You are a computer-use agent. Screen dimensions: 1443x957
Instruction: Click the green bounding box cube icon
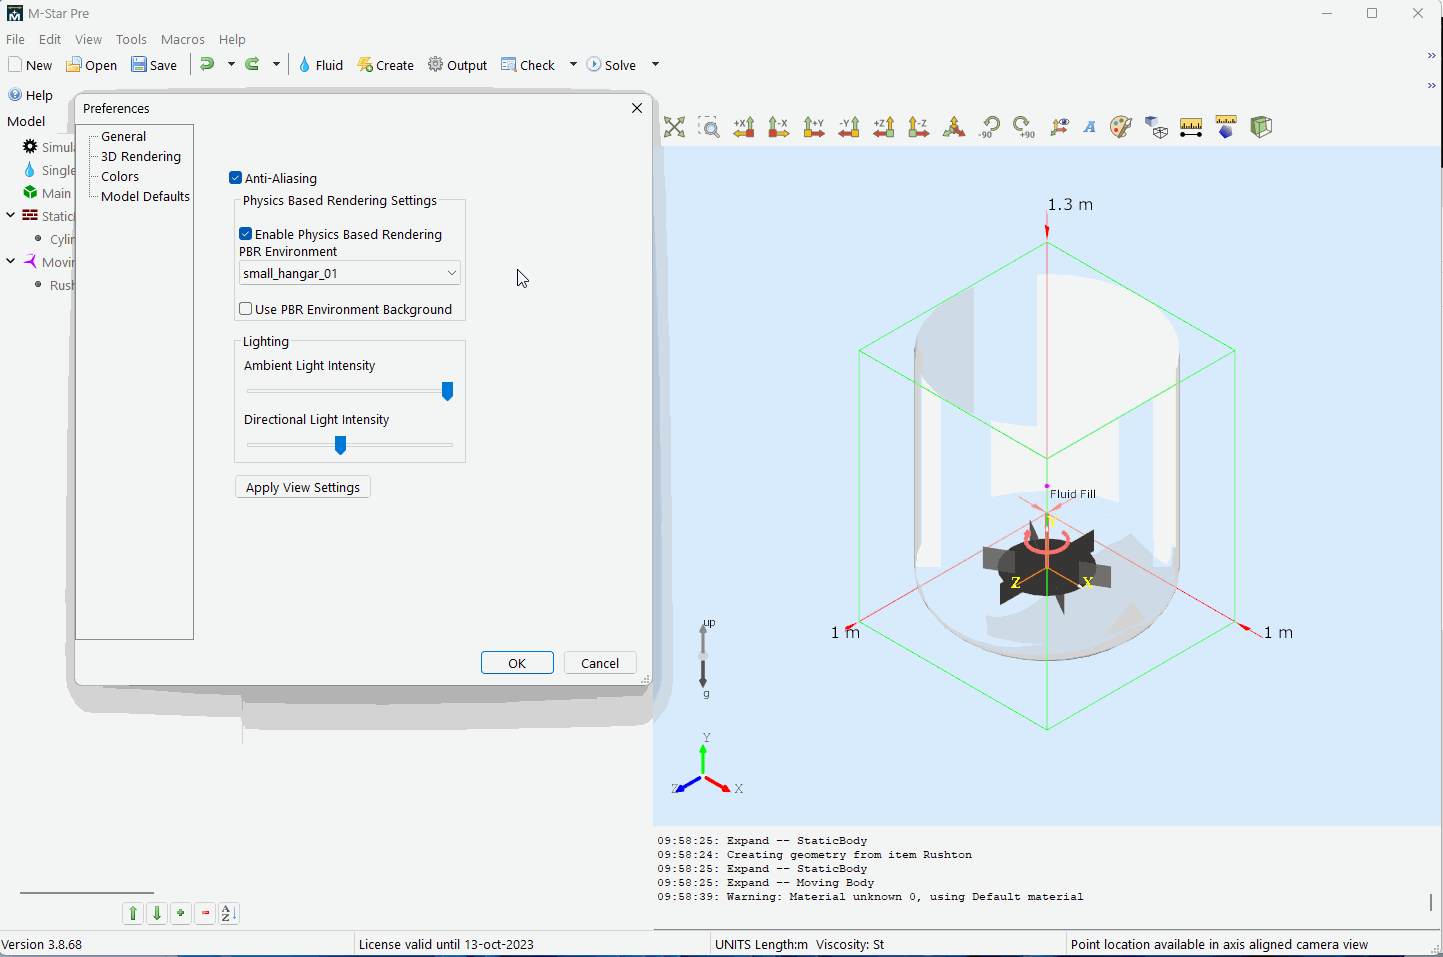[1261, 127]
